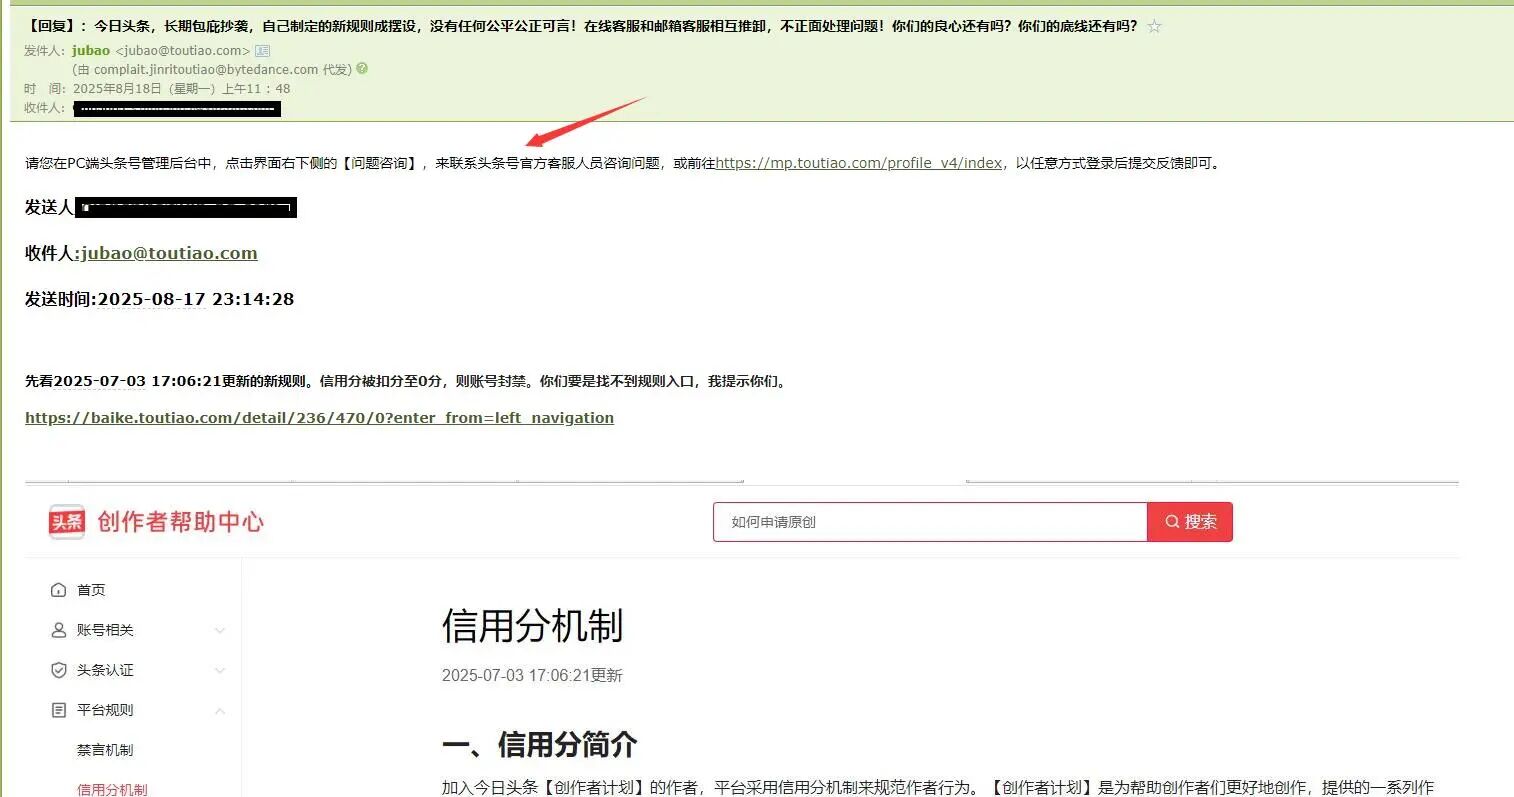
Task: Collapse the 平台规则 sidebar section chevron
Action: (x=220, y=710)
